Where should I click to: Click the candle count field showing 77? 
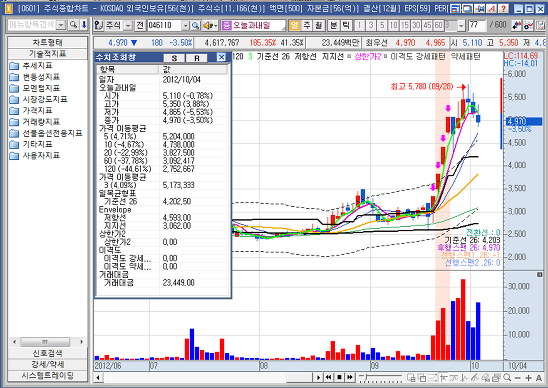[476, 25]
